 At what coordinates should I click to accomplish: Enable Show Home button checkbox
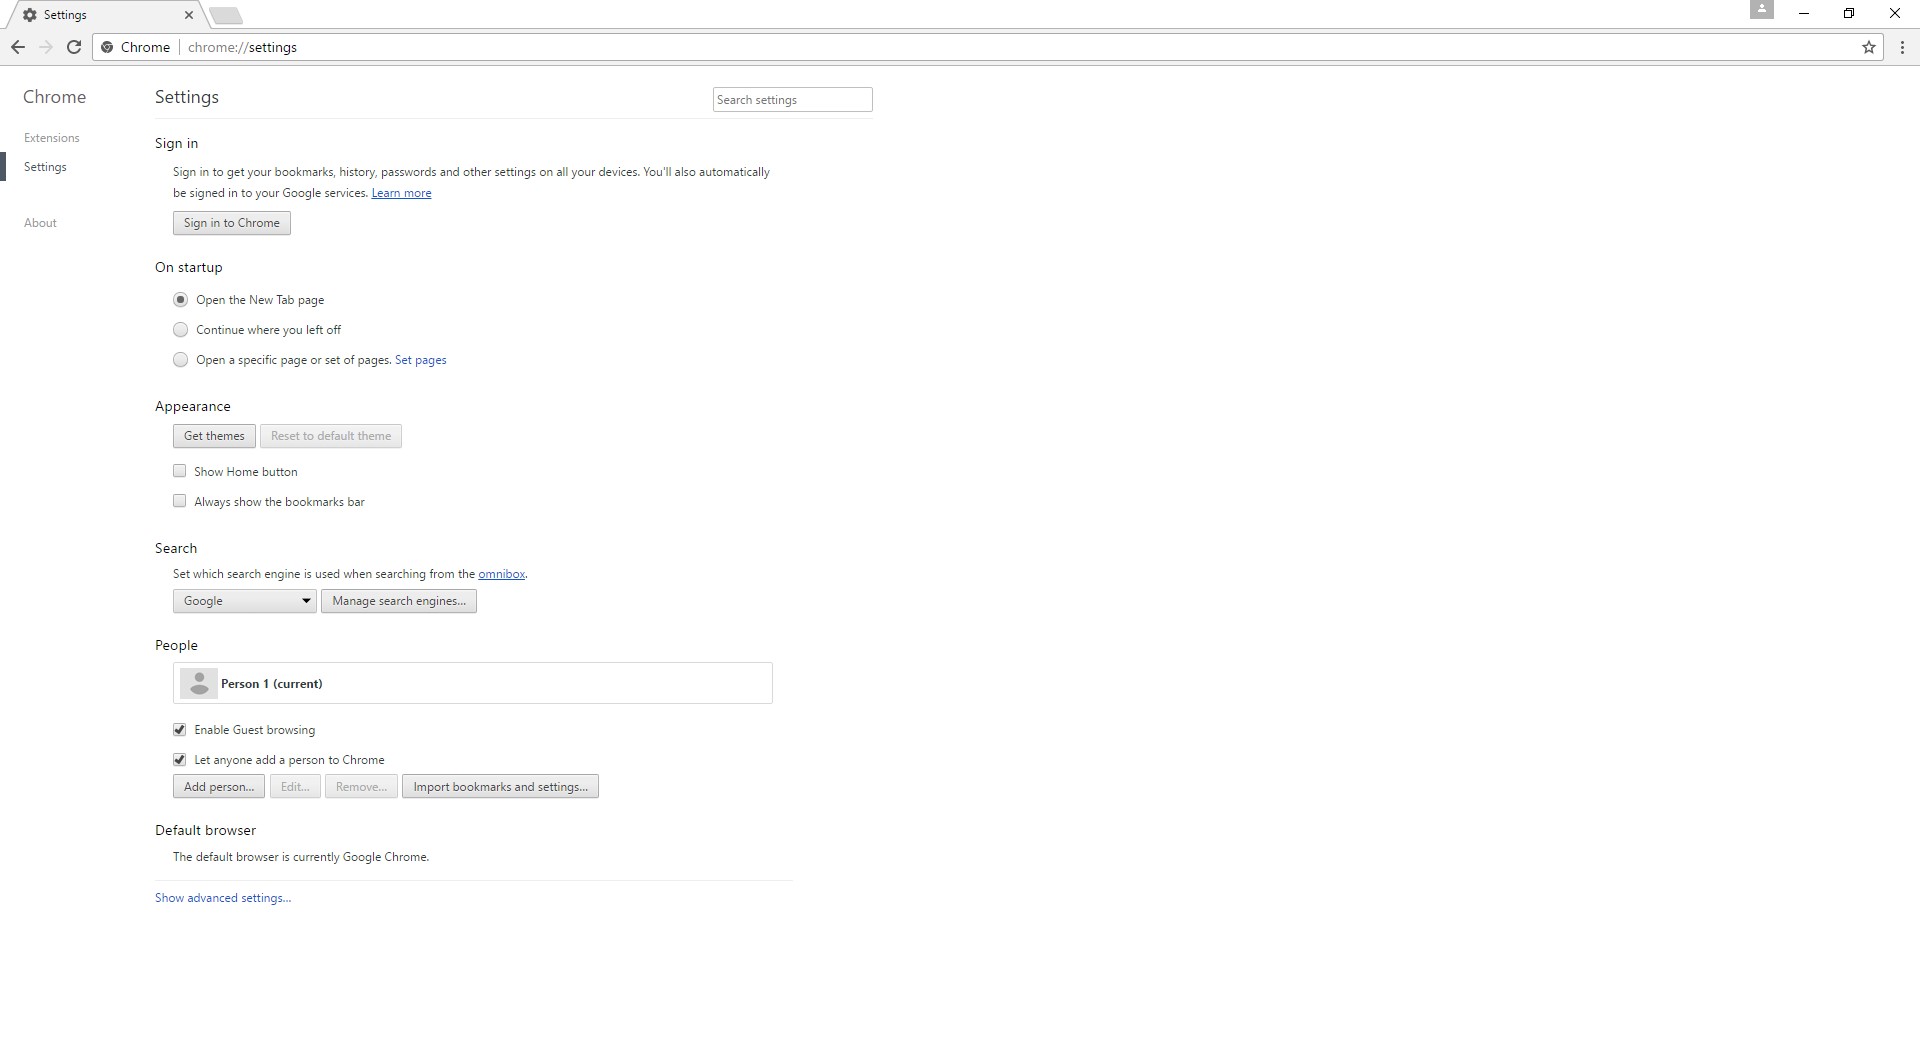click(x=180, y=471)
